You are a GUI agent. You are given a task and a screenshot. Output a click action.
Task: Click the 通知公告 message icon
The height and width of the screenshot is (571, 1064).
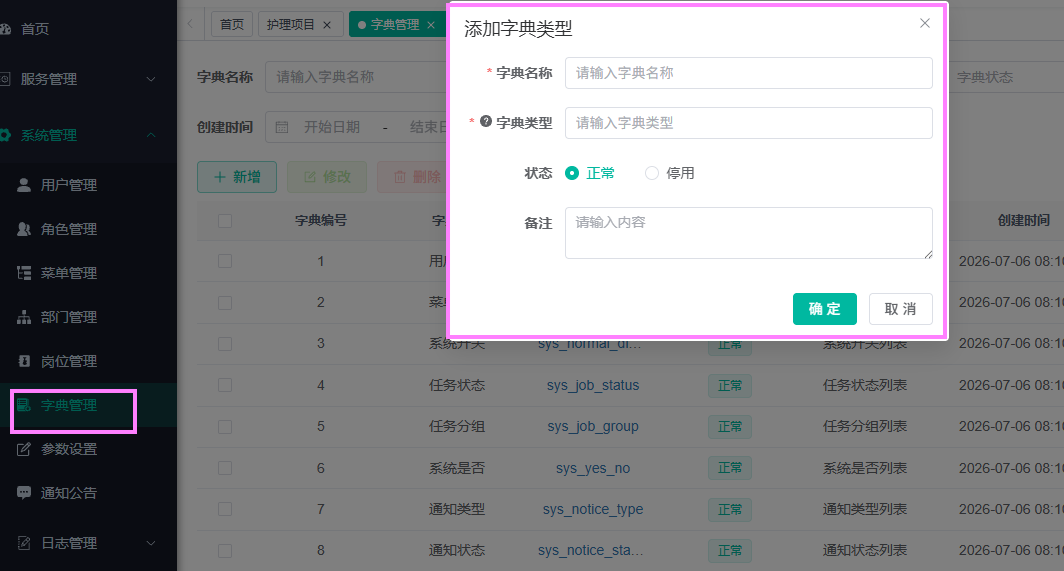tap(24, 493)
